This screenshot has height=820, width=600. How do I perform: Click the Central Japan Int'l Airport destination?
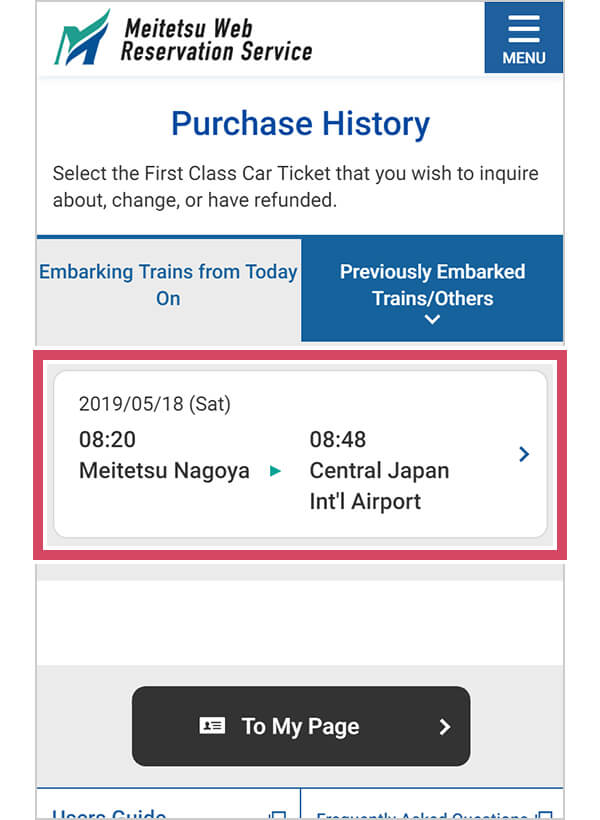coord(379,485)
